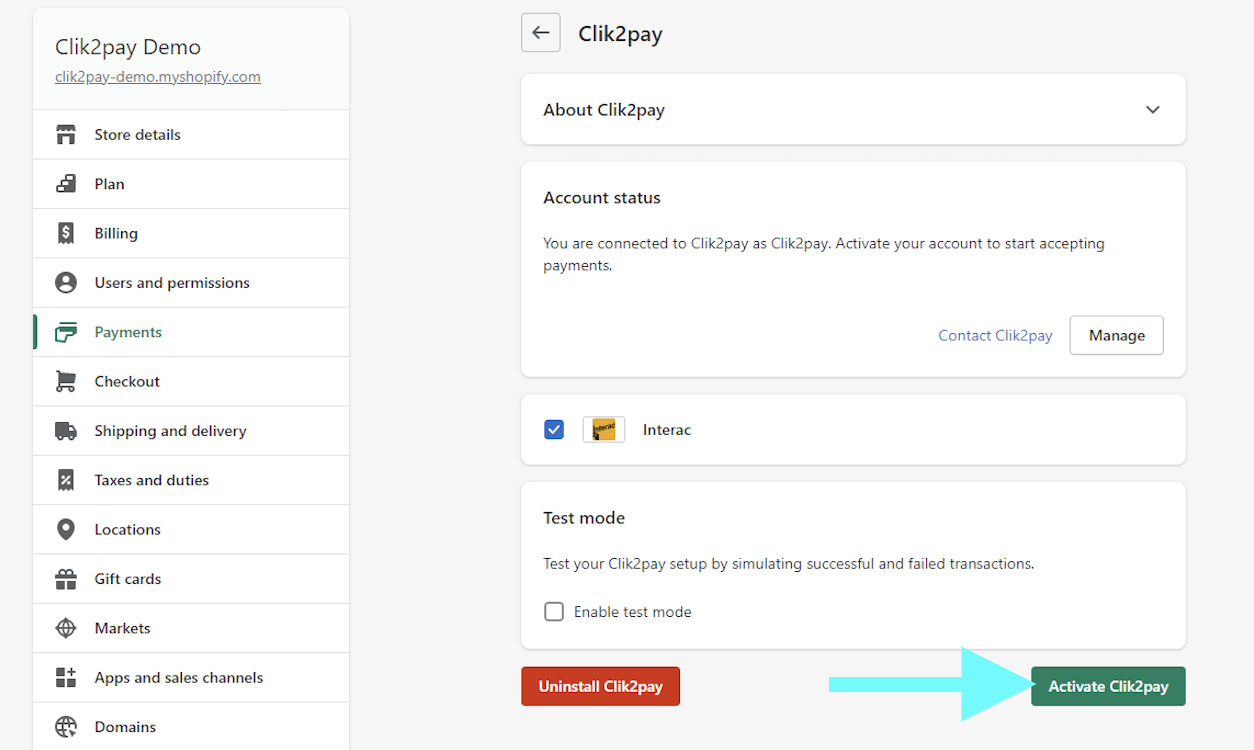
Task: Open the Plan settings page
Action: click(191, 184)
